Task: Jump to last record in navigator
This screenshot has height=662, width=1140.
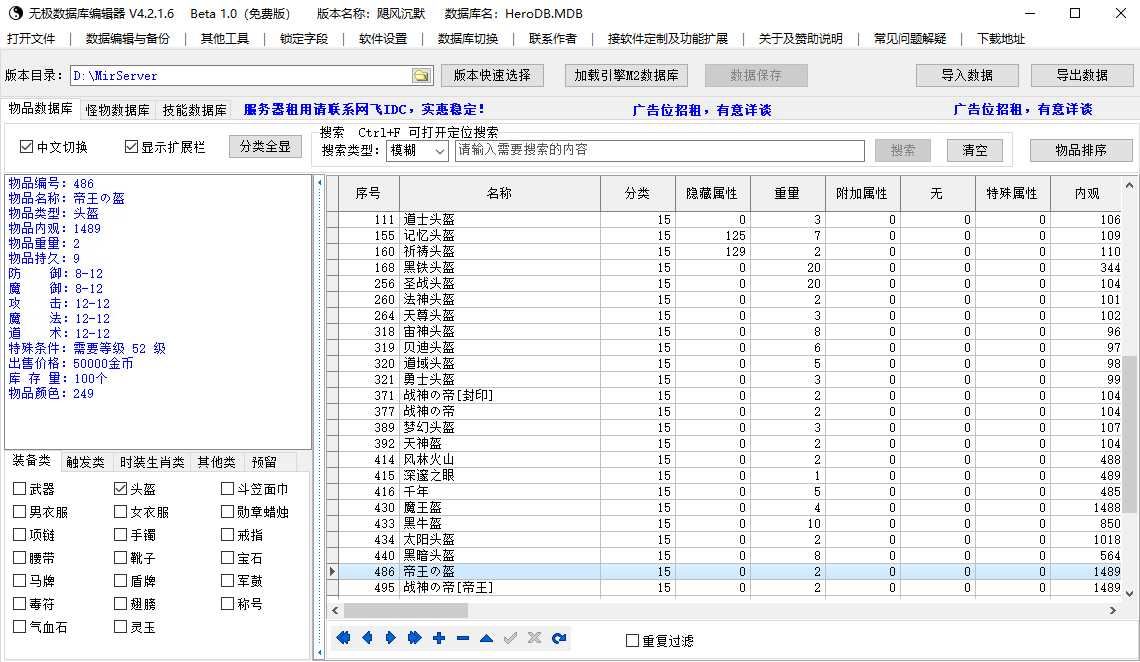Action: click(x=415, y=638)
